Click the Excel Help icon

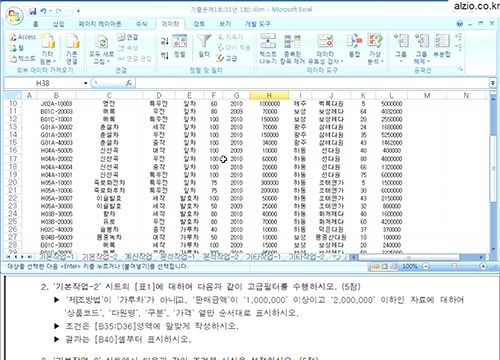coord(460,24)
